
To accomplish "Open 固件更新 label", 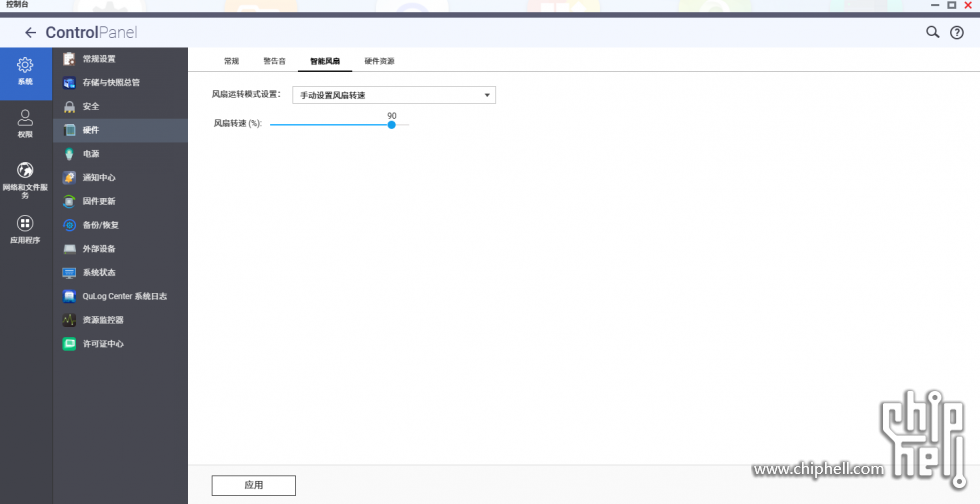I will (99, 201).
